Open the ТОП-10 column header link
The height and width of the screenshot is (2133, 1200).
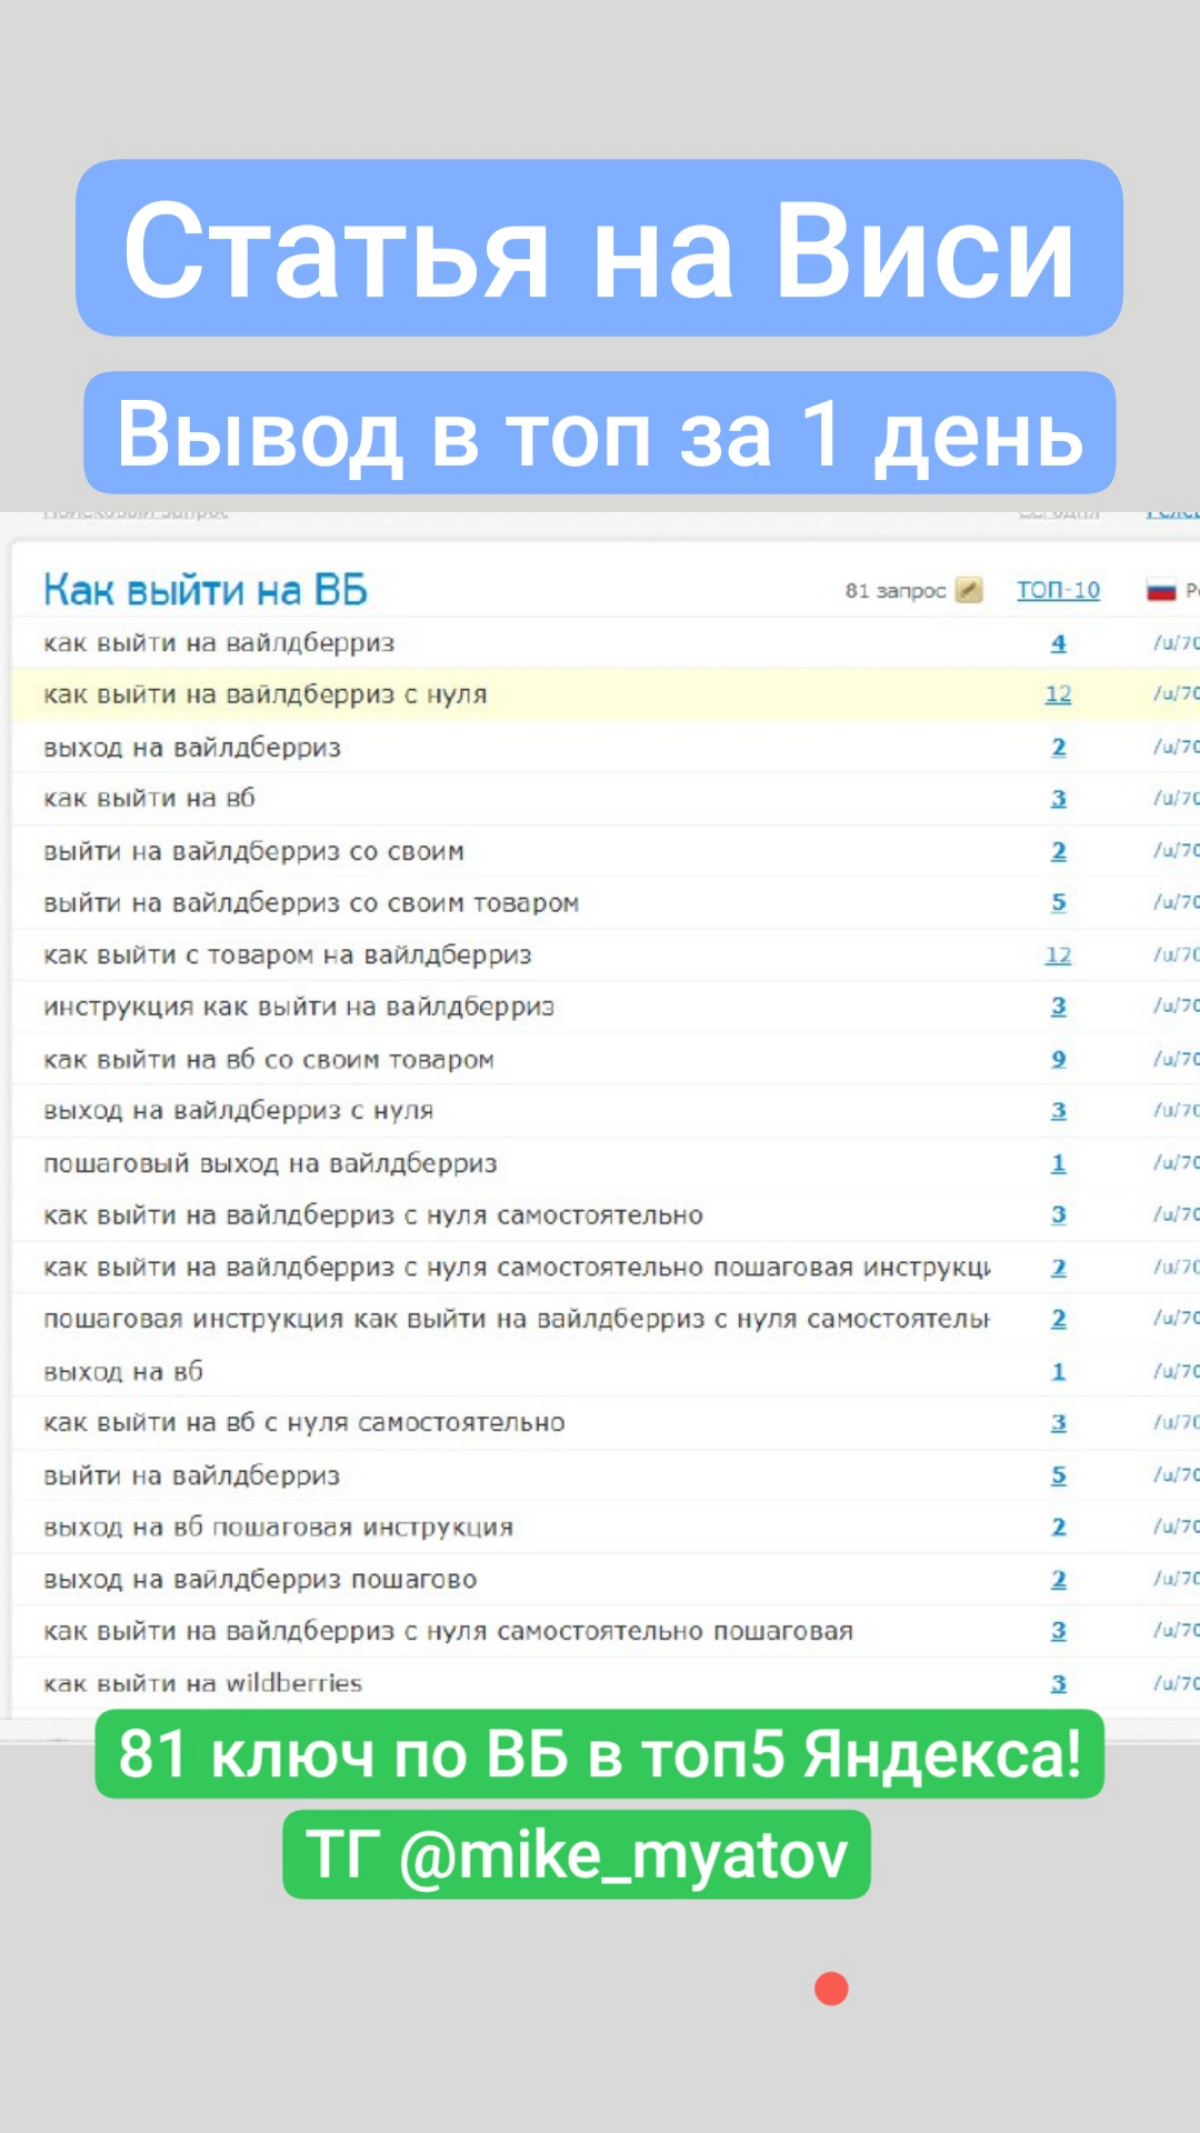click(1058, 590)
